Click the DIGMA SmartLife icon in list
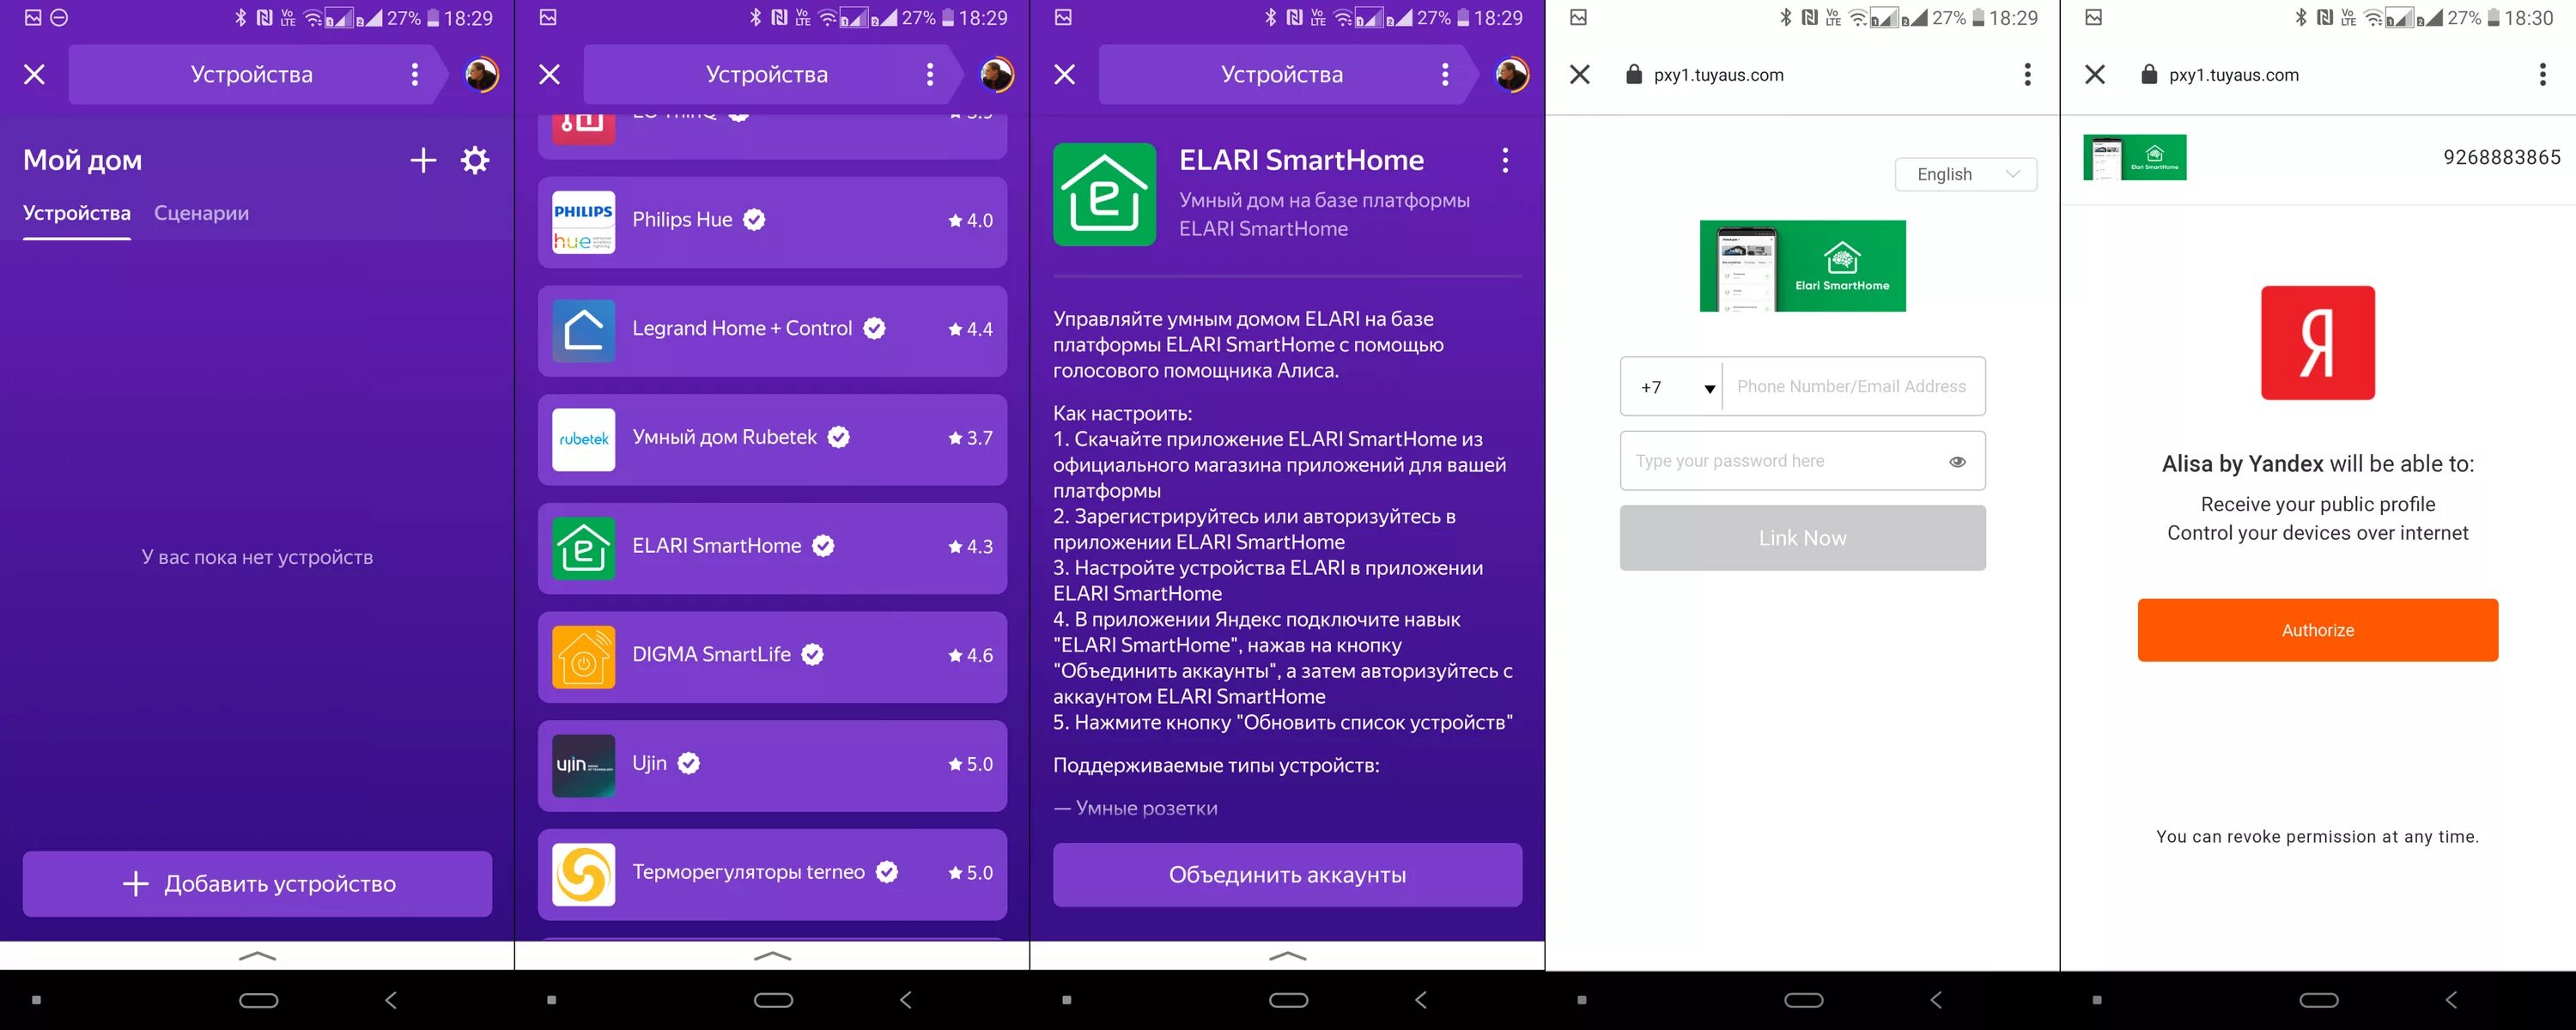Screen dimensions: 2576x1030 pos(583,654)
